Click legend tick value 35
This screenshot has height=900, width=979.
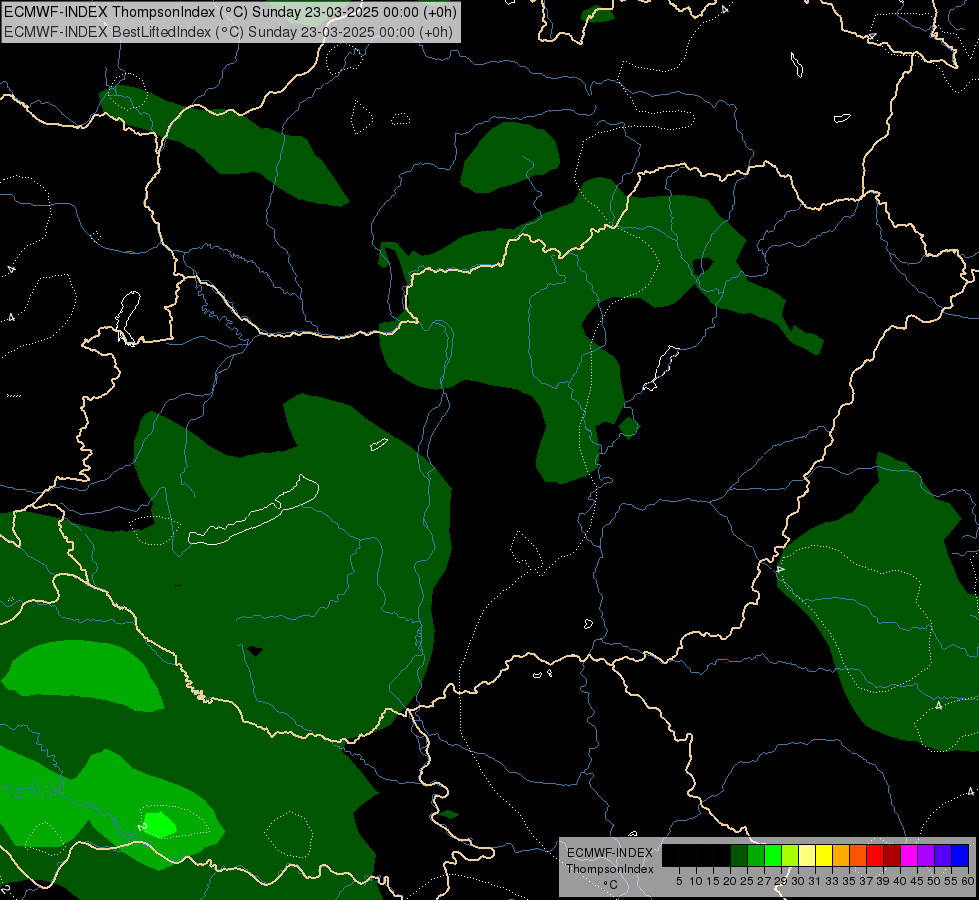coord(849,881)
